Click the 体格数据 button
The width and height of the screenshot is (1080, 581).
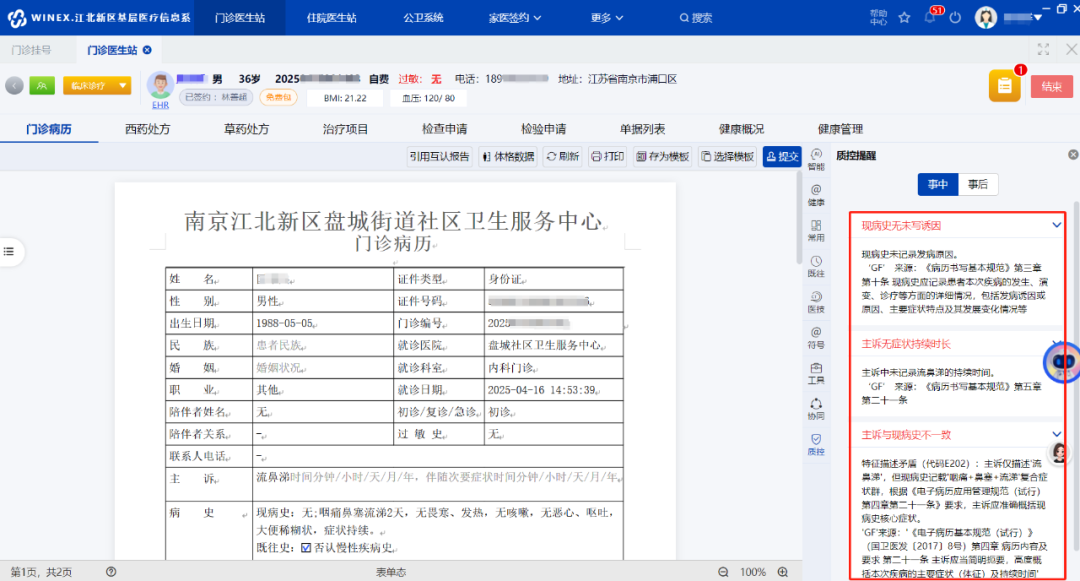coord(508,157)
